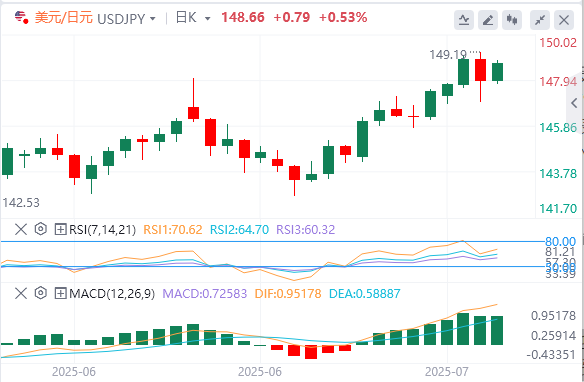
Task: Click the 149.19 high price marker
Action: click(448, 55)
